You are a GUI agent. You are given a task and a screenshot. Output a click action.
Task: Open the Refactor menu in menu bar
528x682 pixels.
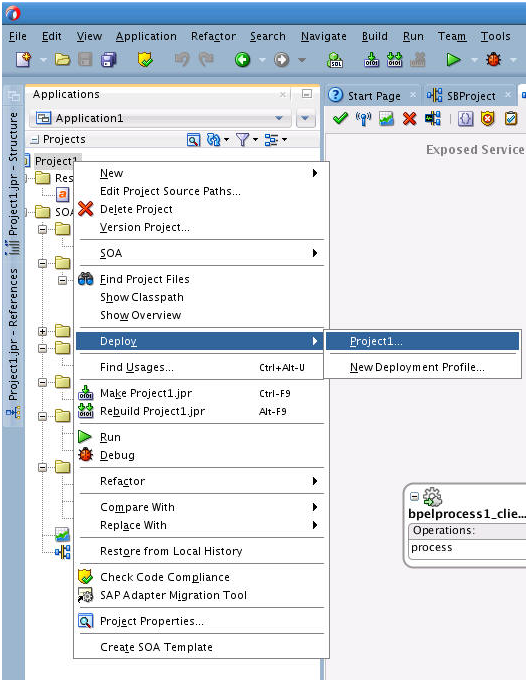(x=214, y=37)
